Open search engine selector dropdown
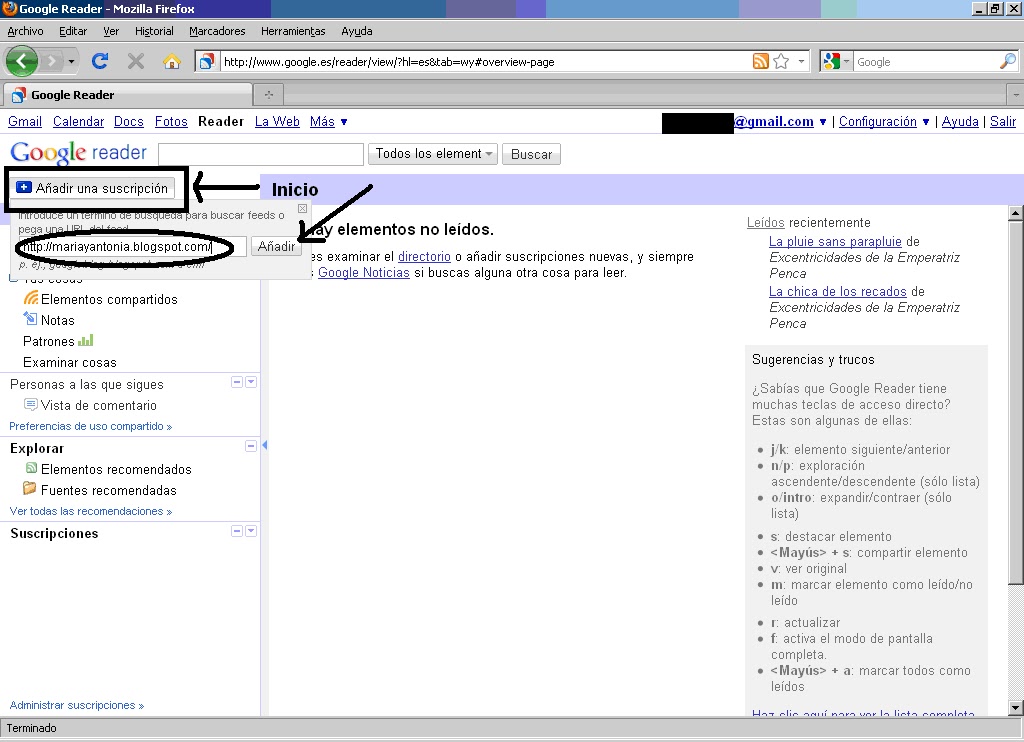1024x742 pixels. coord(846,61)
